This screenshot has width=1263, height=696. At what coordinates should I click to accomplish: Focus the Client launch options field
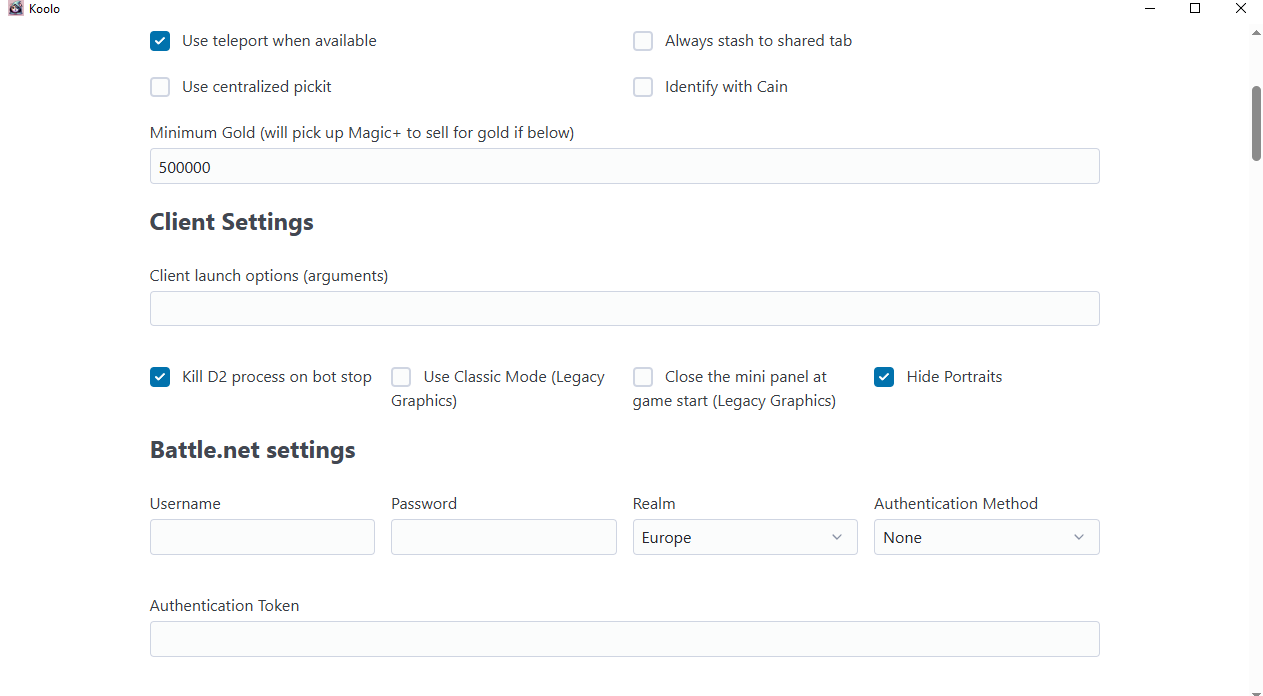pos(624,309)
